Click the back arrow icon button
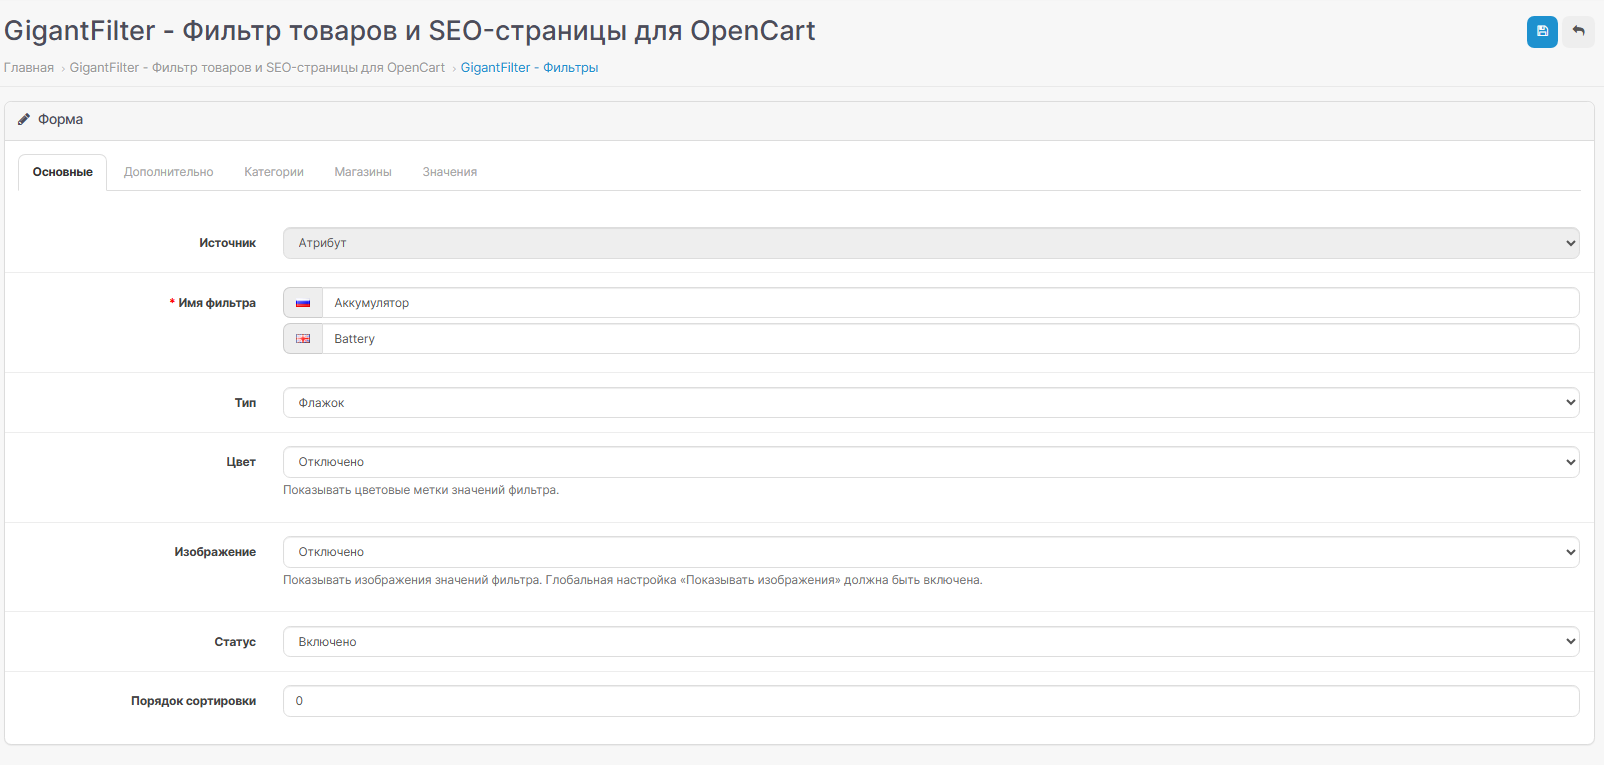 click(x=1578, y=31)
